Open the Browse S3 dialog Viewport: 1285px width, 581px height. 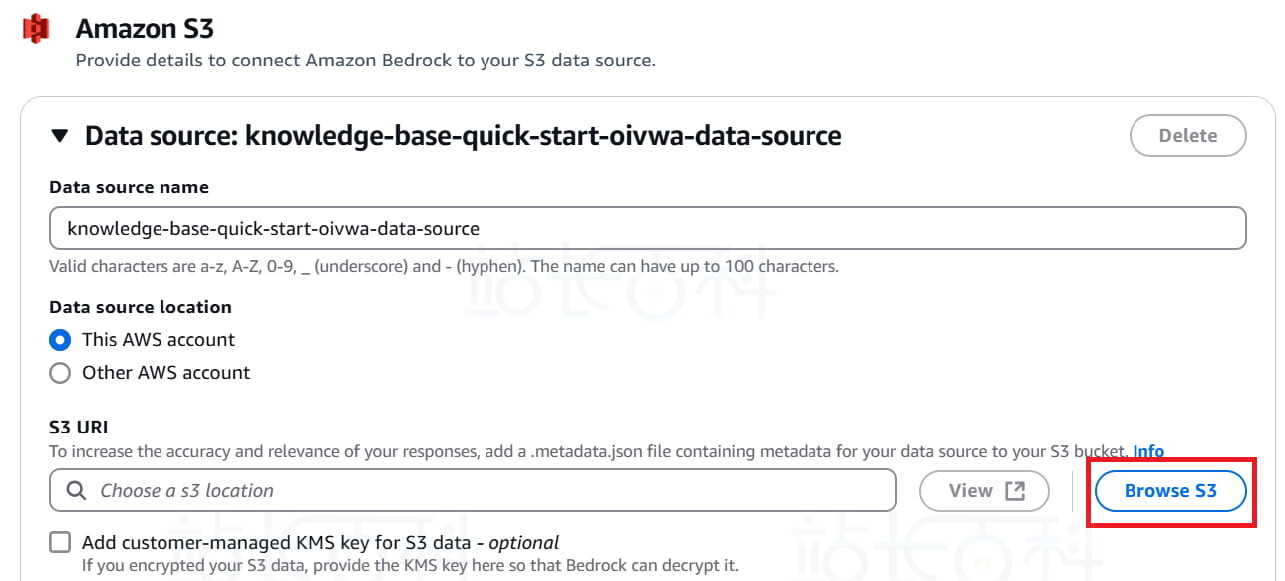[1170, 491]
